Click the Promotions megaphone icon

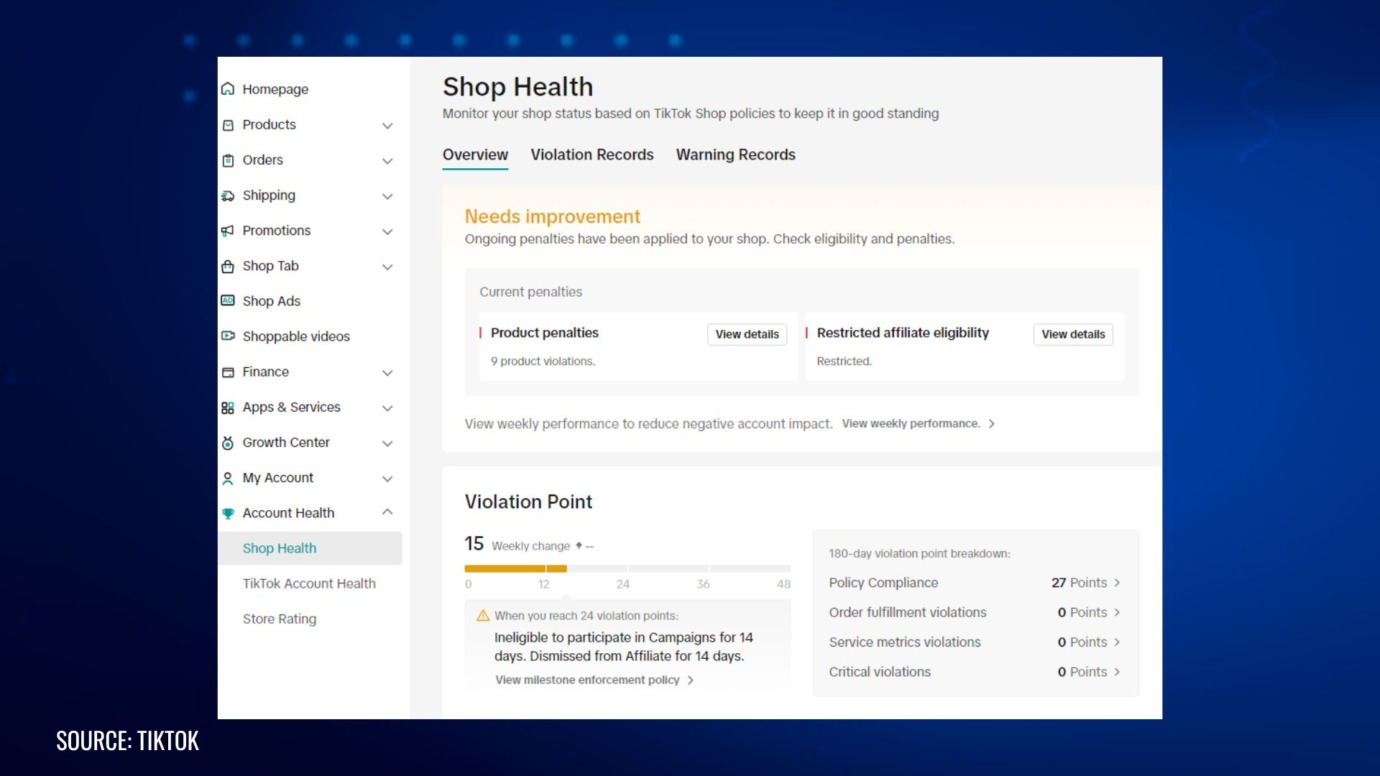pos(228,231)
